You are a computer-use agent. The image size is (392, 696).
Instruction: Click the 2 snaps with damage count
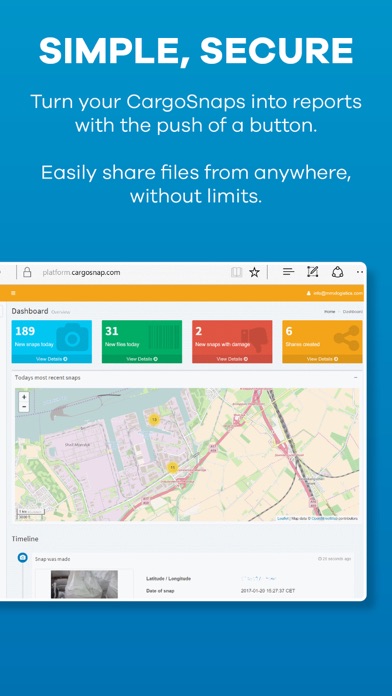coord(198,331)
